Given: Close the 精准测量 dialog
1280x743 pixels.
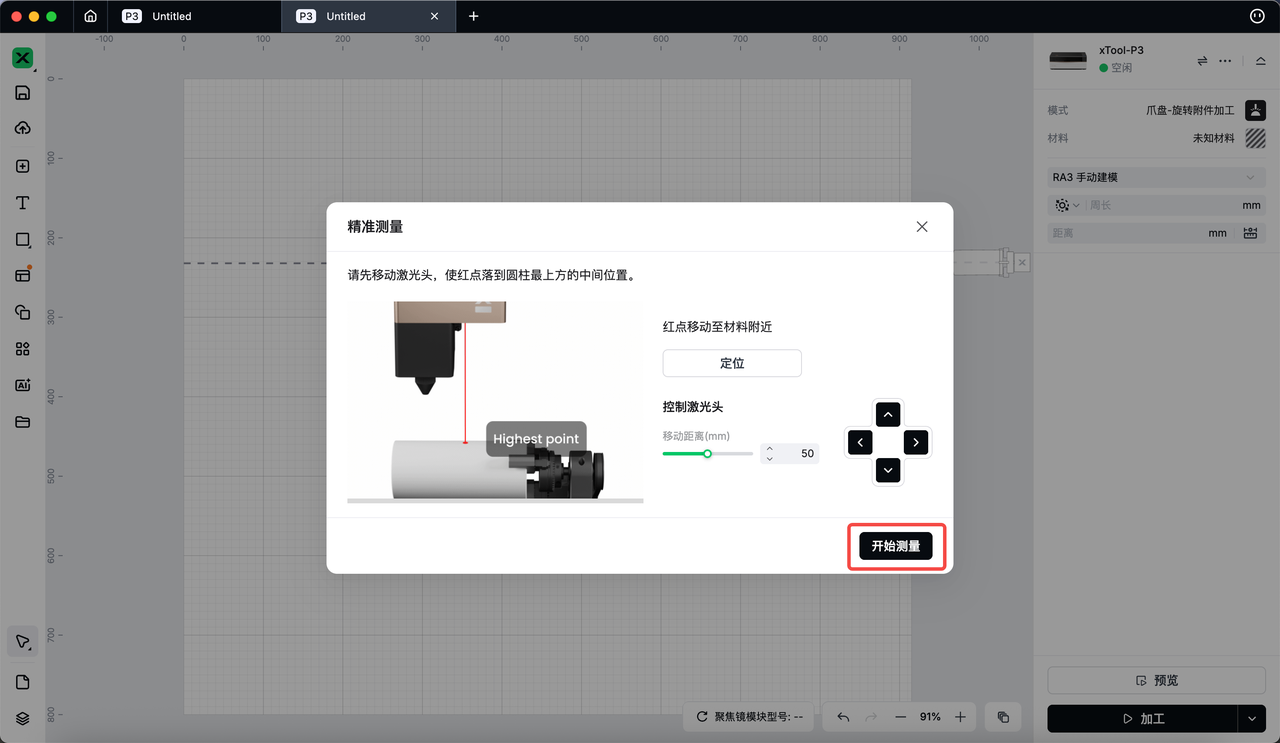Looking at the screenshot, I should point(922,227).
